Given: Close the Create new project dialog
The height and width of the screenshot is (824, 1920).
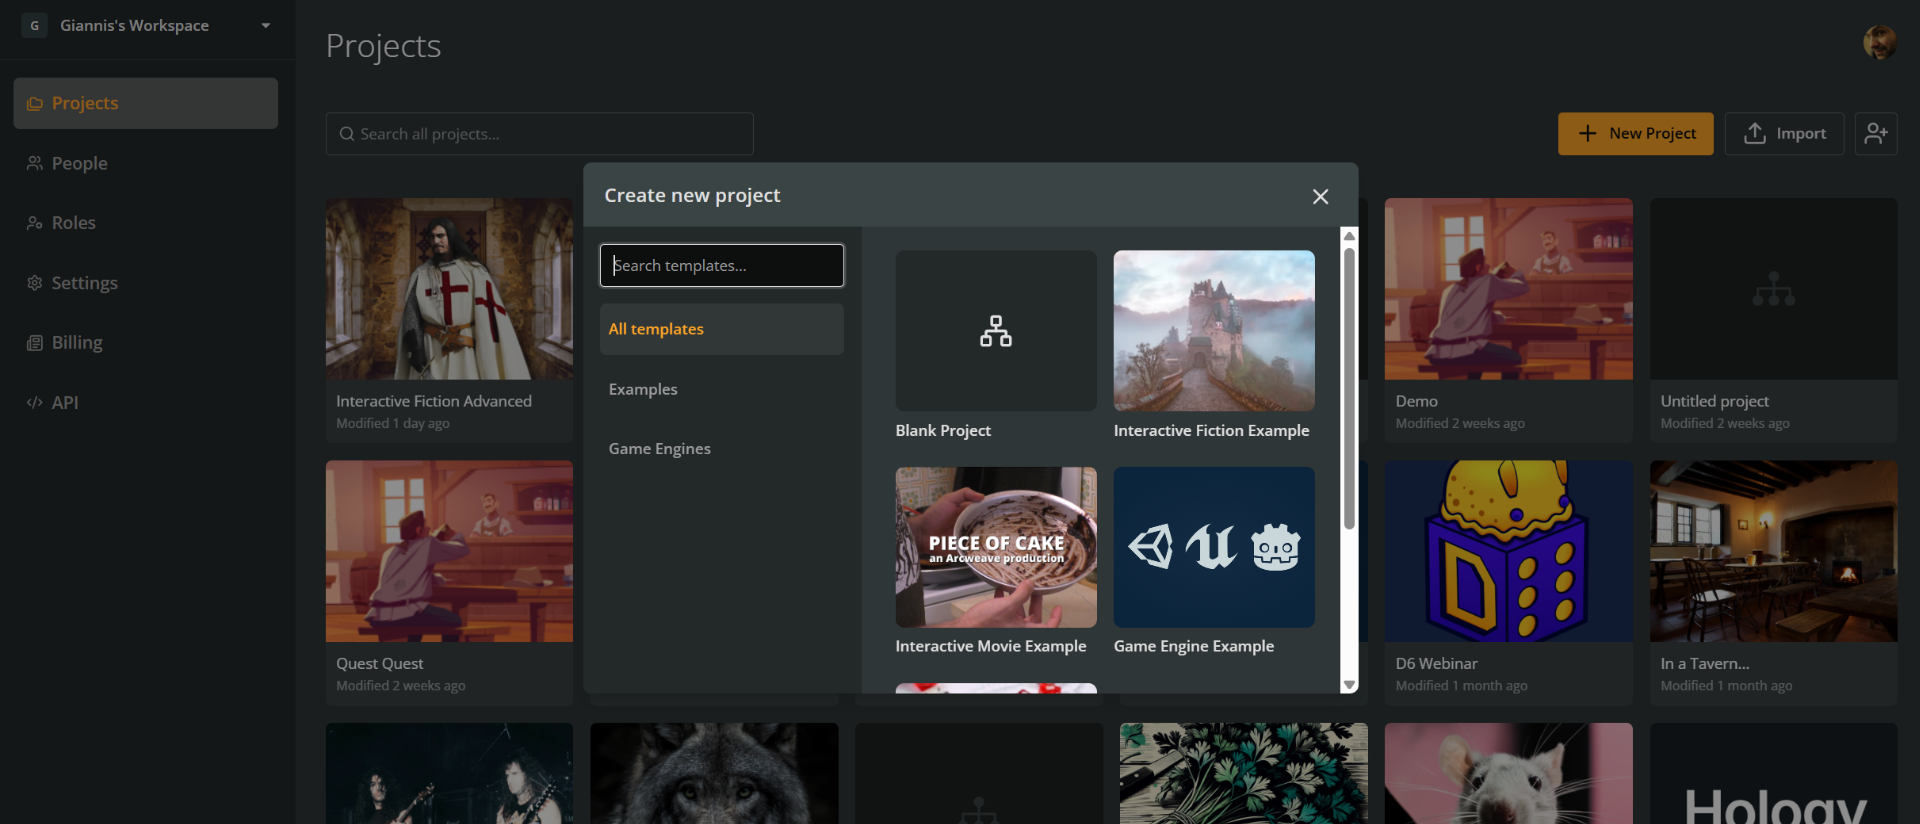Looking at the screenshot, I should (1321, 197).
